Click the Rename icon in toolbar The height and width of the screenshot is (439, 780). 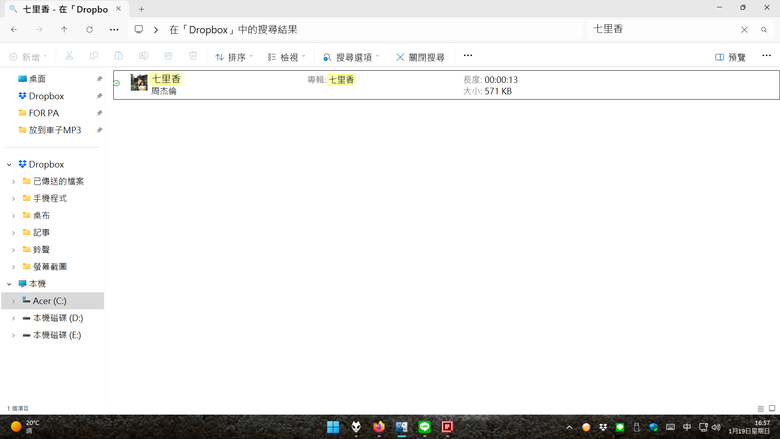[143, 56]
